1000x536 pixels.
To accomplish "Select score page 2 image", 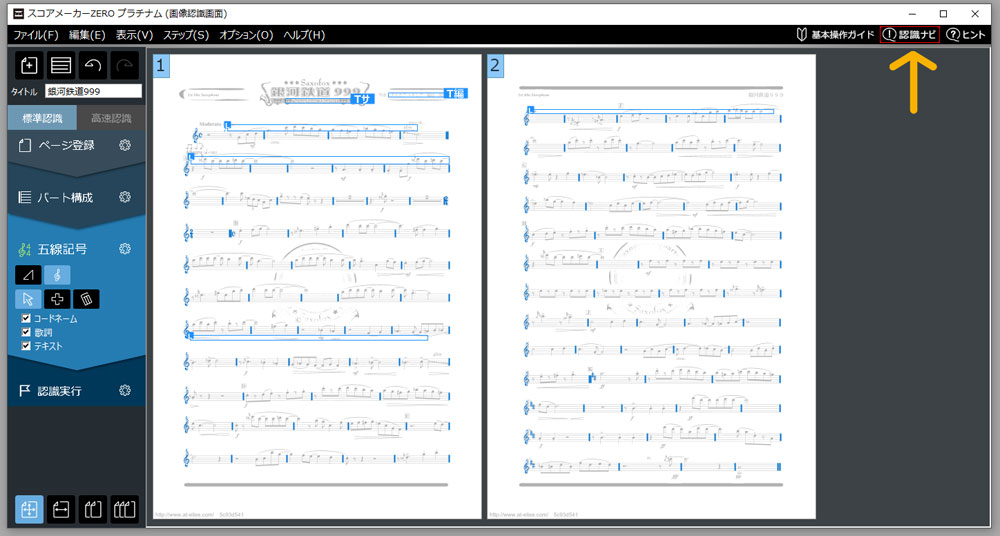I will (x=652, y=287).
